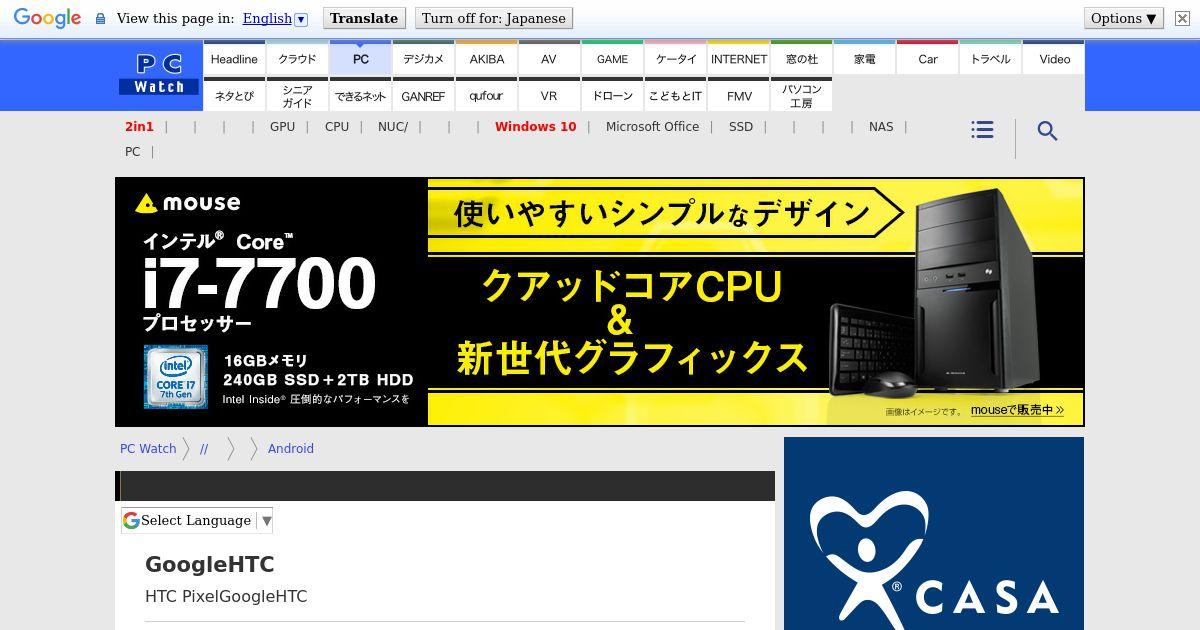Click the CASA advertisement image
Viewport: 1200px width, 630px height.
pos(934,534)
